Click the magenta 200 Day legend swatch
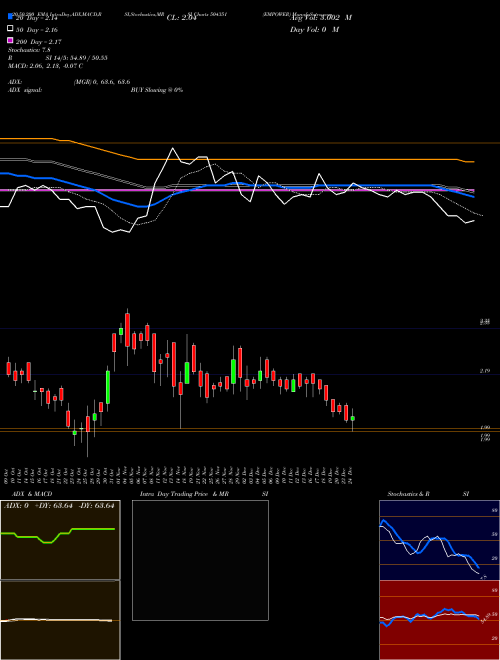Viewport: 500px width, 660px height. pos(10,40)
